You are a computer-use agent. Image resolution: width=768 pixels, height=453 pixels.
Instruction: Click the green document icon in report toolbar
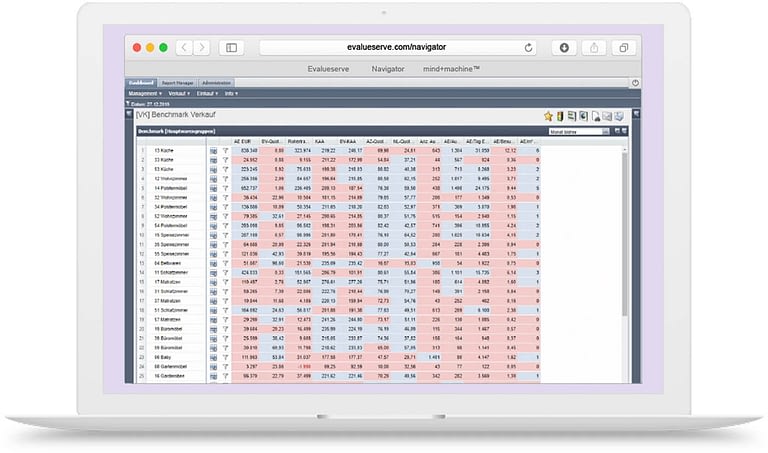[572, 116]
